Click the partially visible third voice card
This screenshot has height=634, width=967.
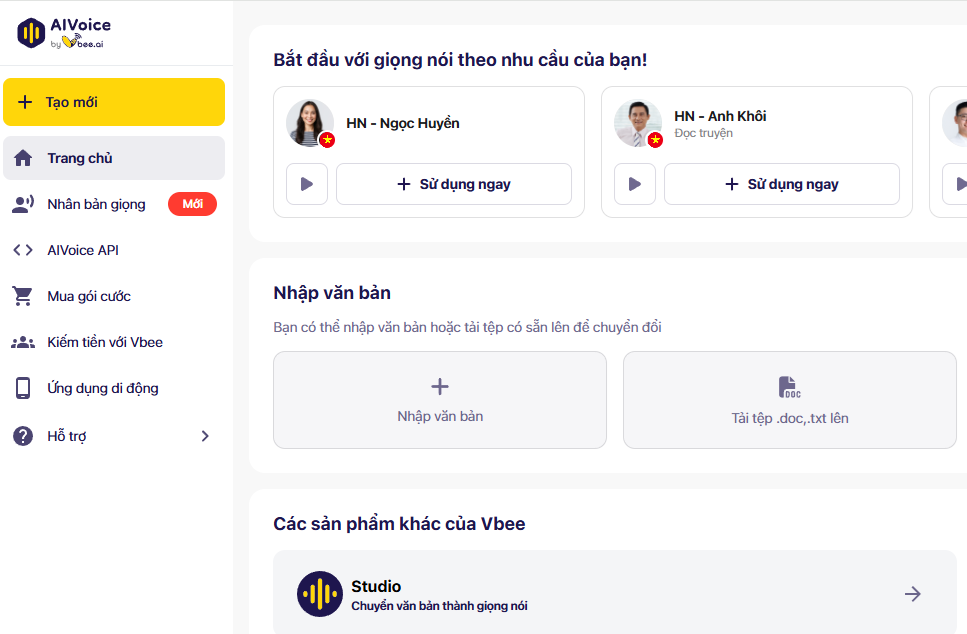point(948,152)
